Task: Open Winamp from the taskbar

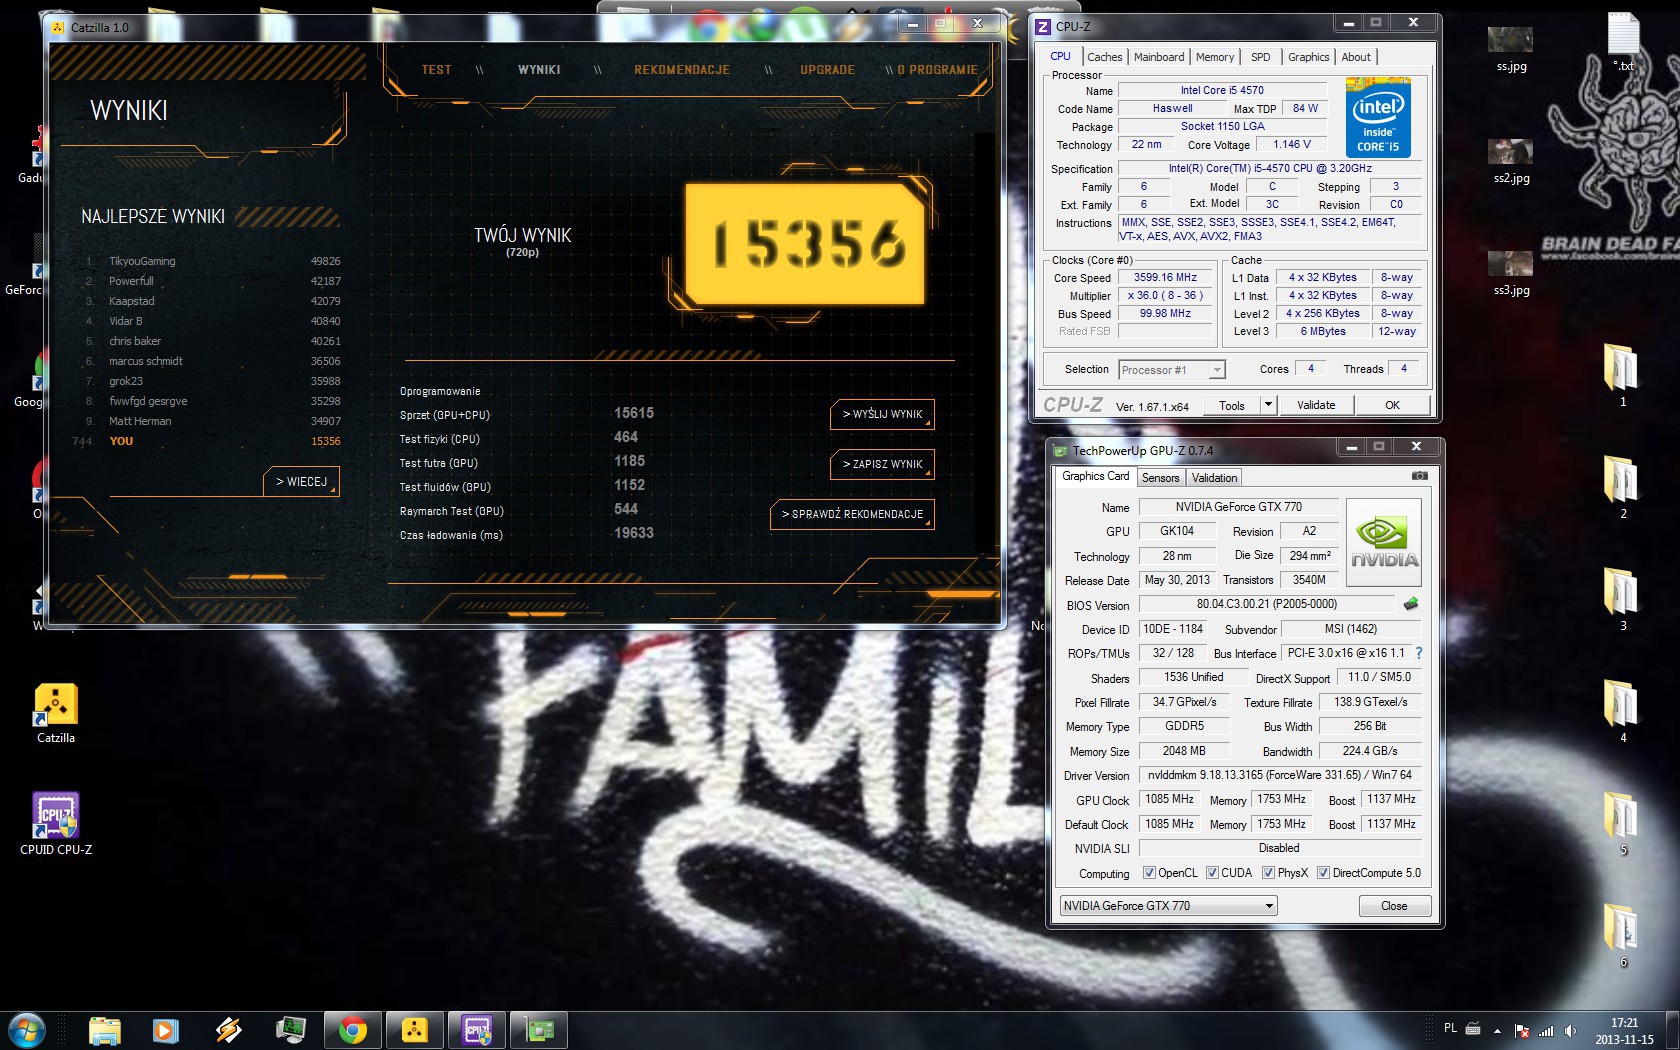Action: pos(228,1030)
